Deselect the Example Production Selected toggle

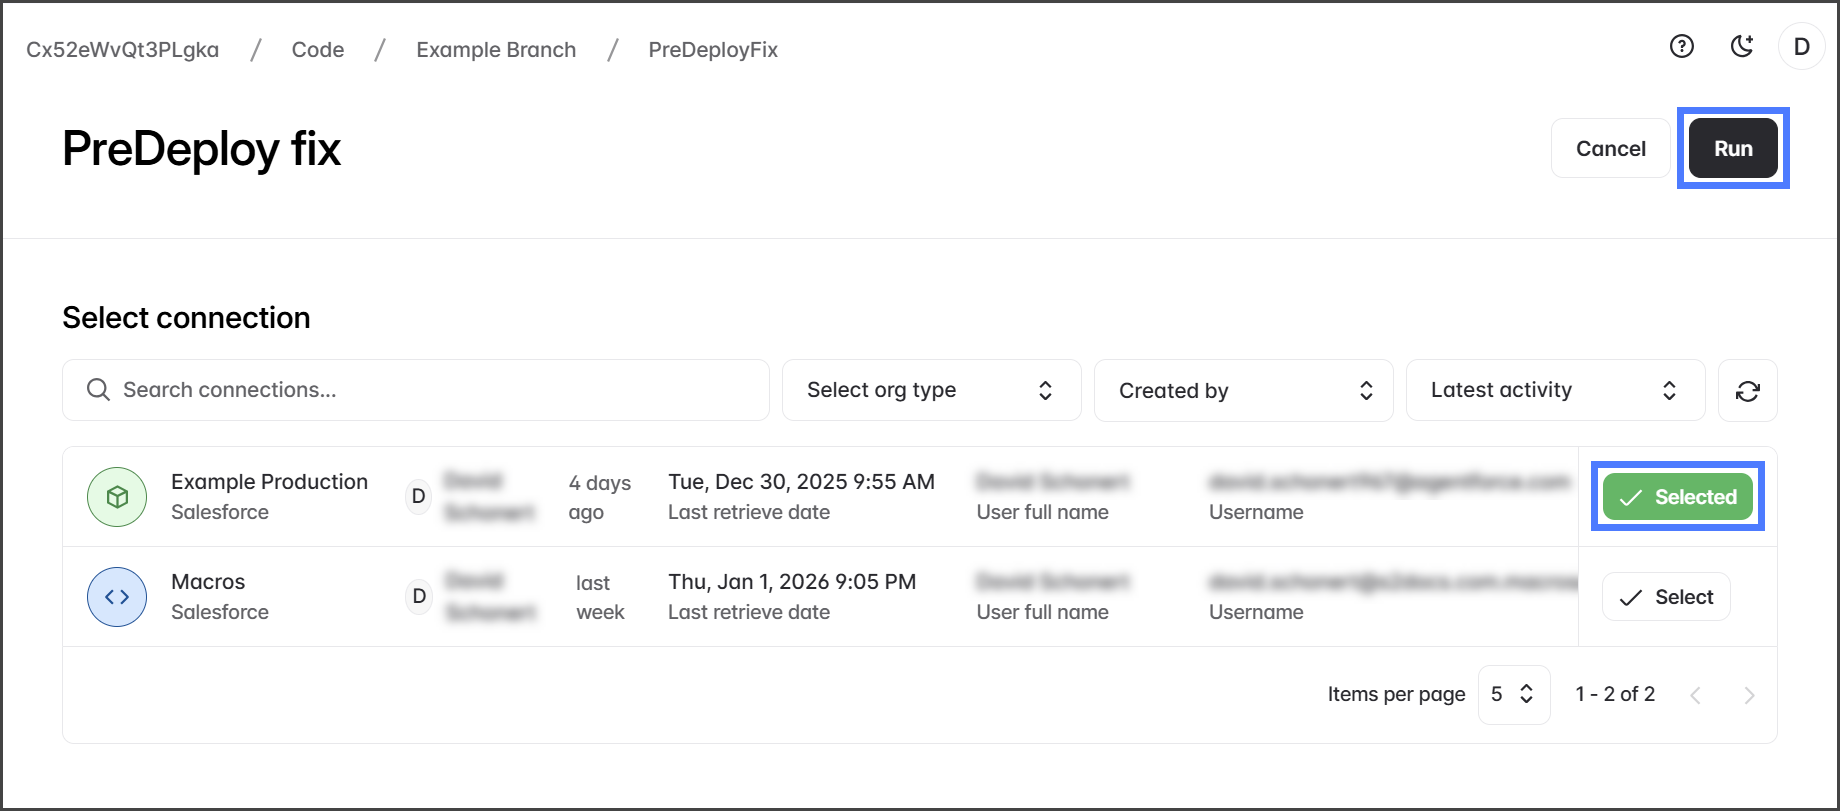[x=1677, y=497]
